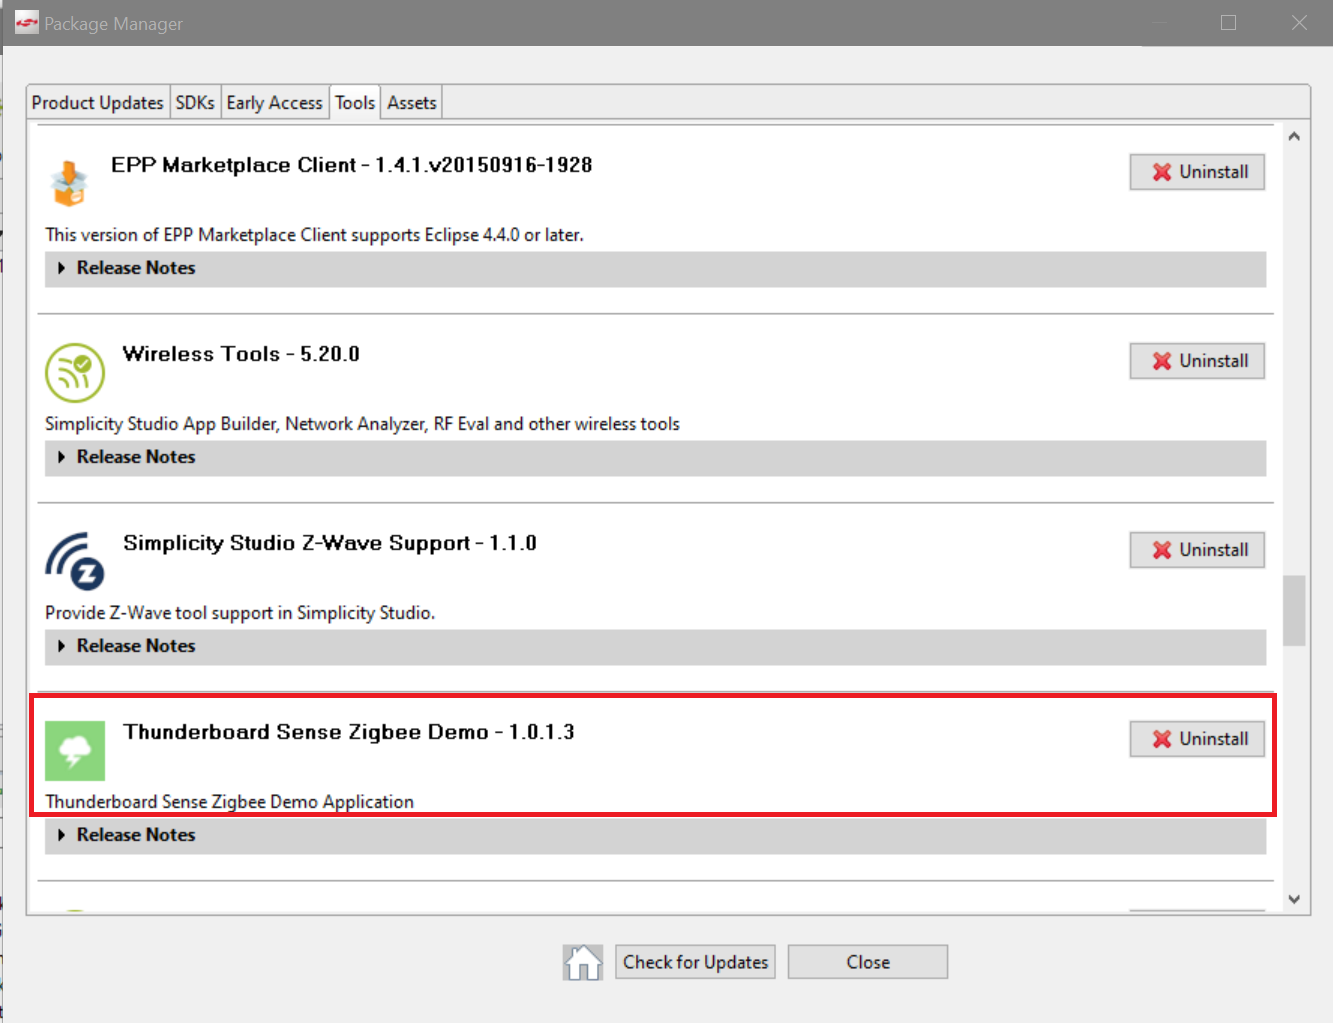This screenshot has height=1023, width=1333.
Task: Click the Close button
Action: [x=866, y=961]
